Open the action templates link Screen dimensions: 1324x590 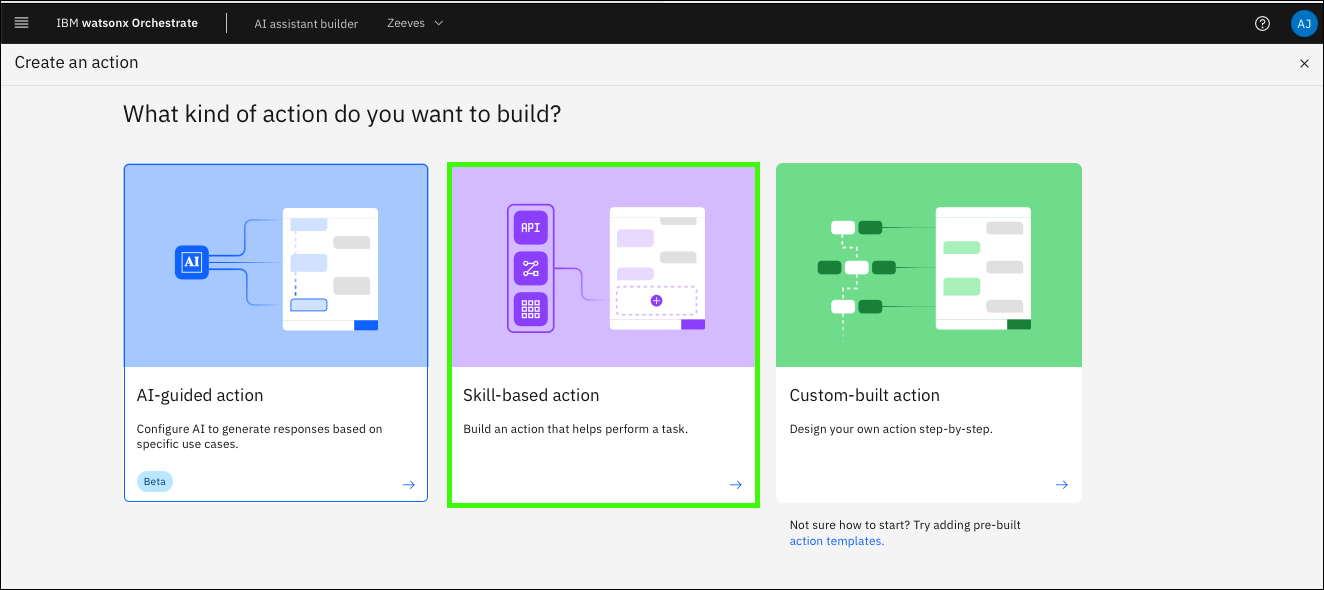point(836,541)
